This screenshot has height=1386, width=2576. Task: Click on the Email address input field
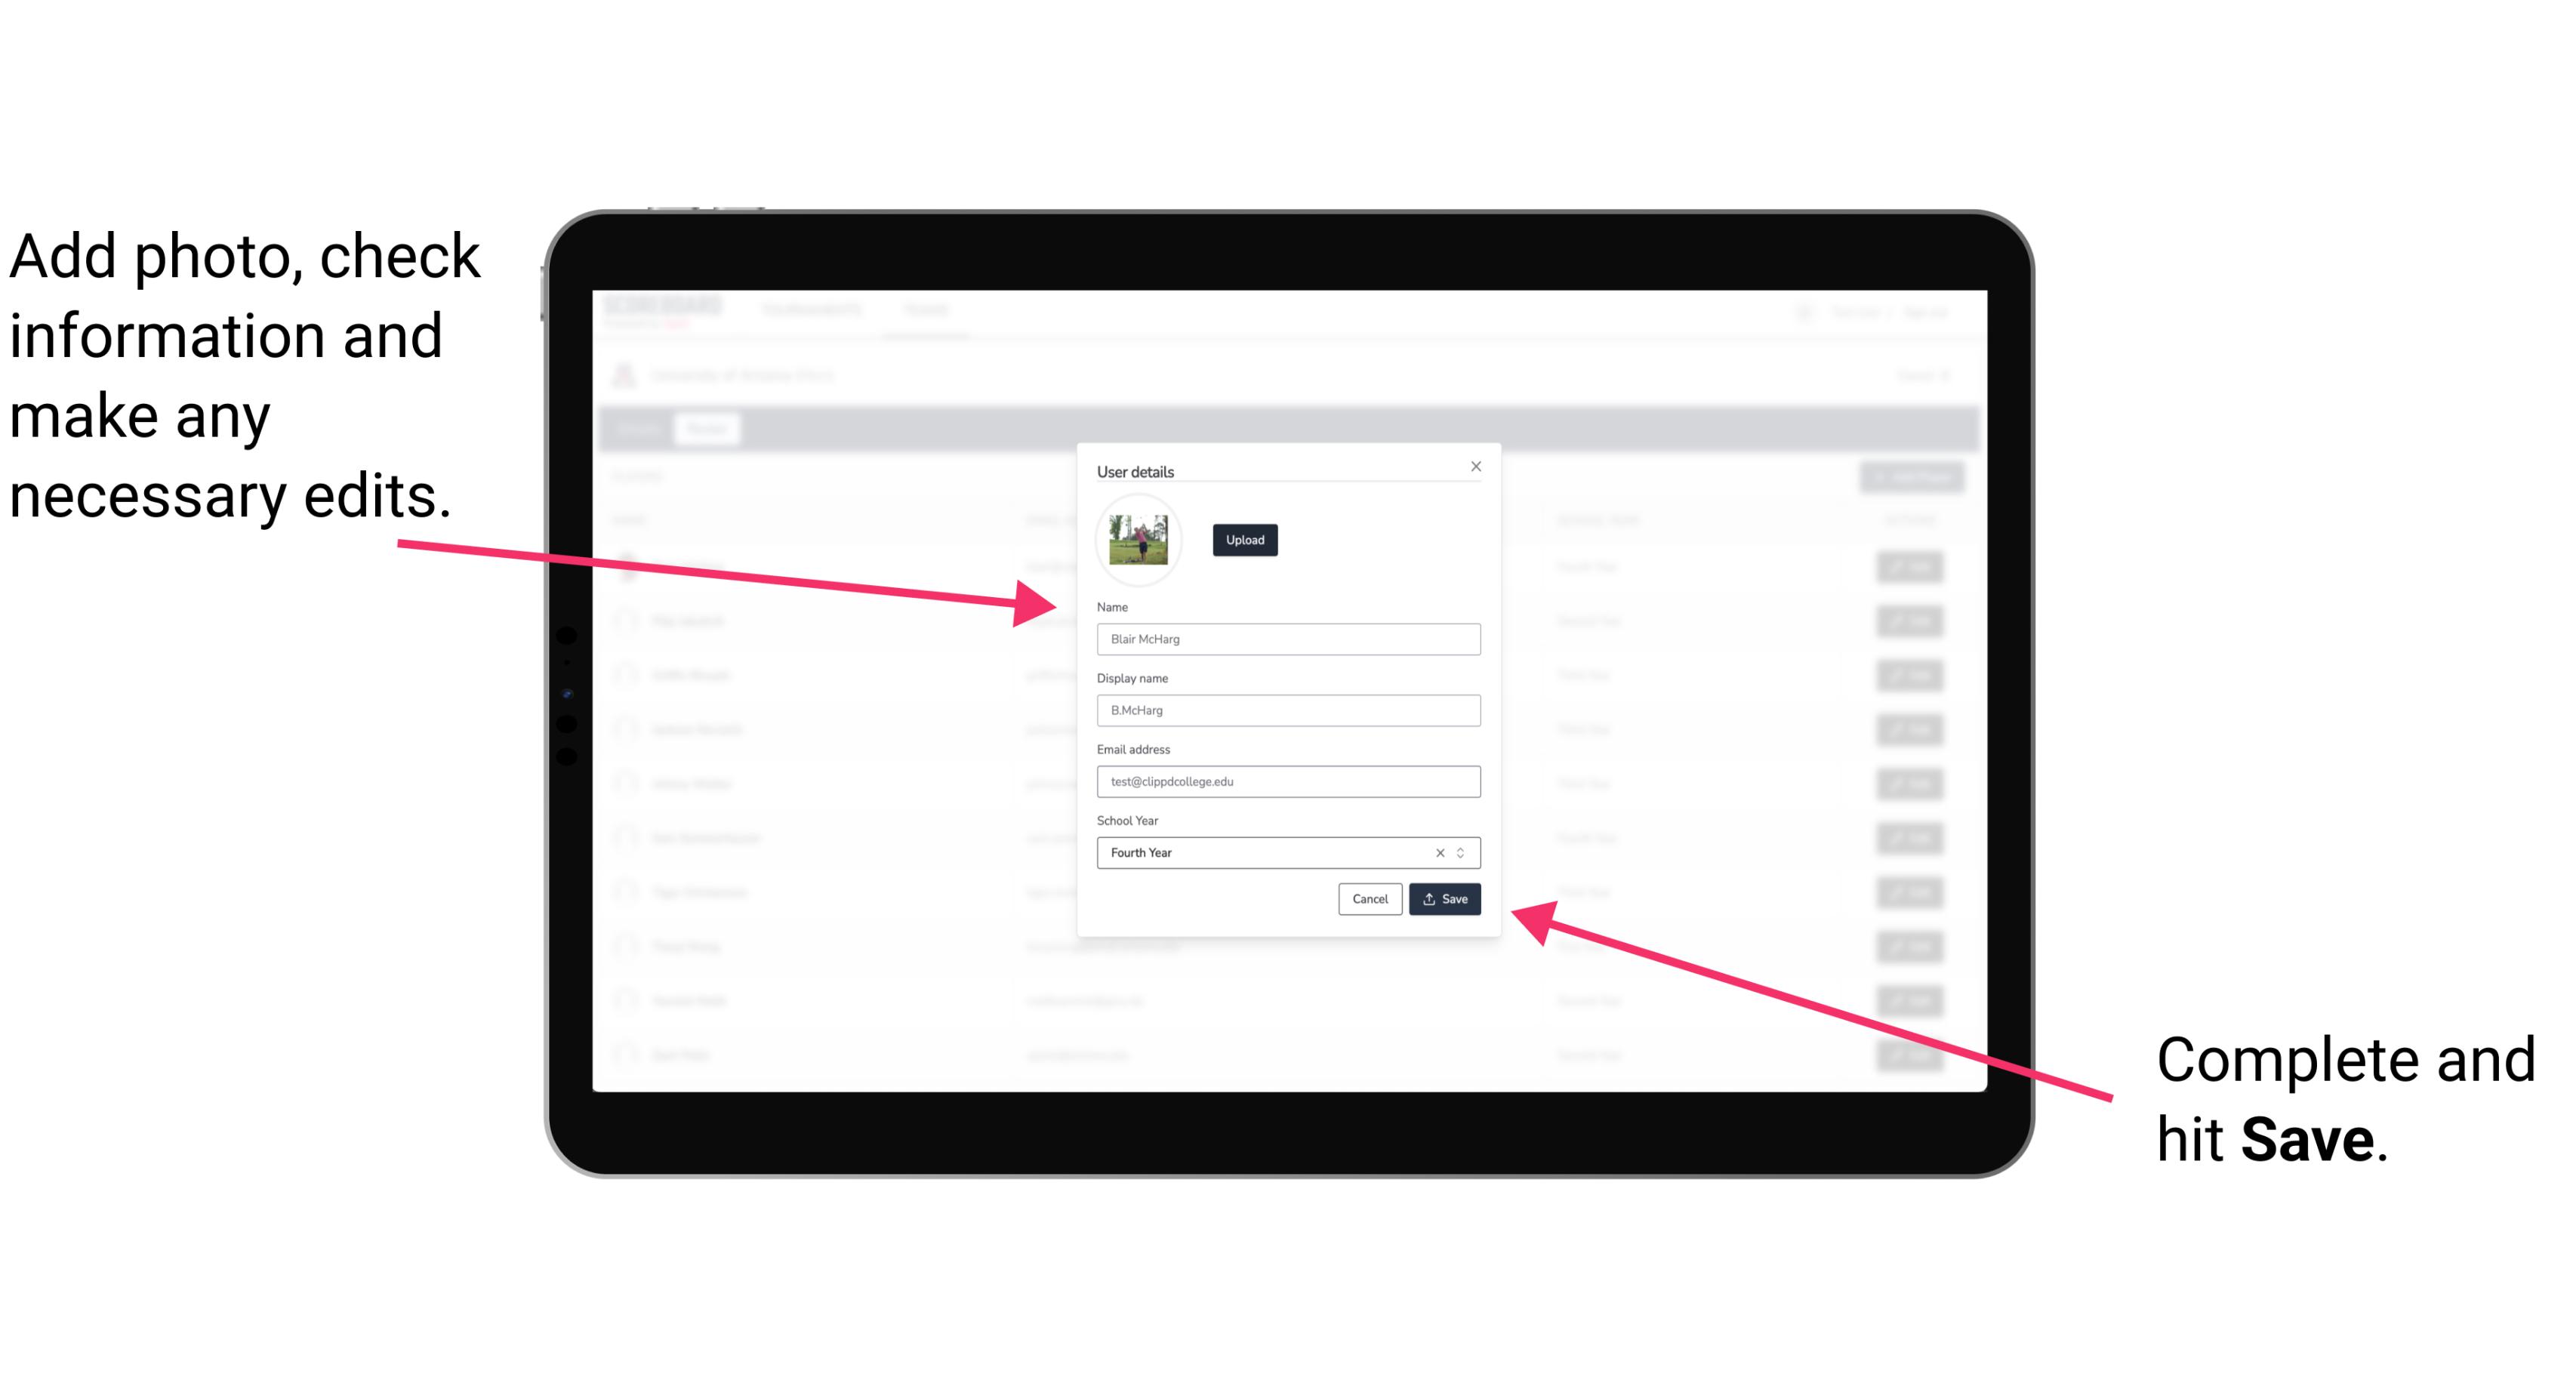click(x=1287, y=780)
